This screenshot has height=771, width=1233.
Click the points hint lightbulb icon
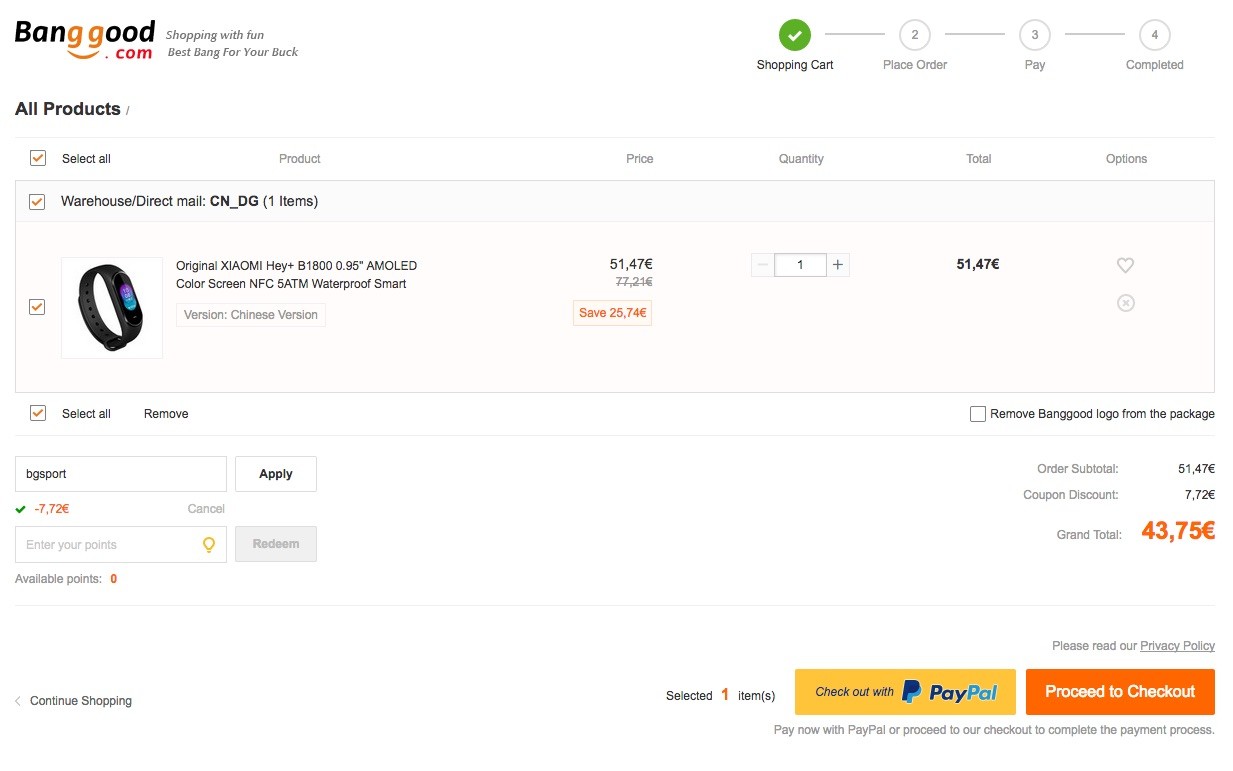(209, 545)
